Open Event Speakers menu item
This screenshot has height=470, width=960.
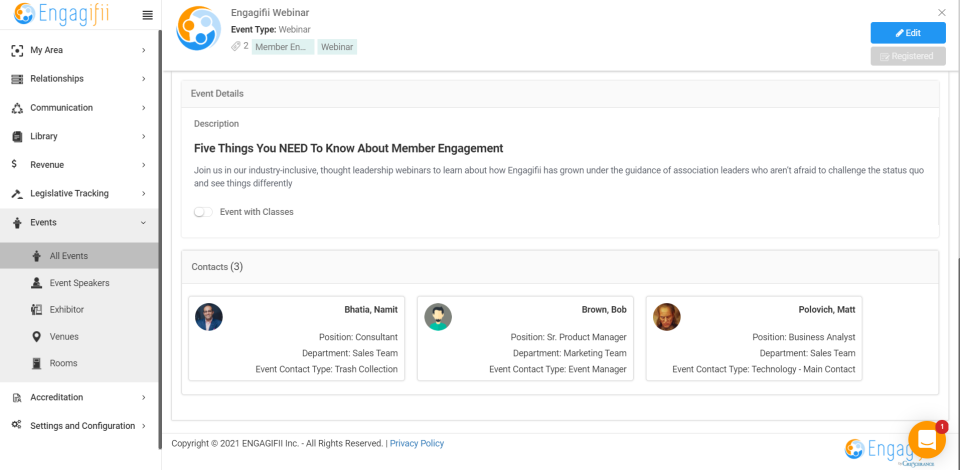point(80,283)
